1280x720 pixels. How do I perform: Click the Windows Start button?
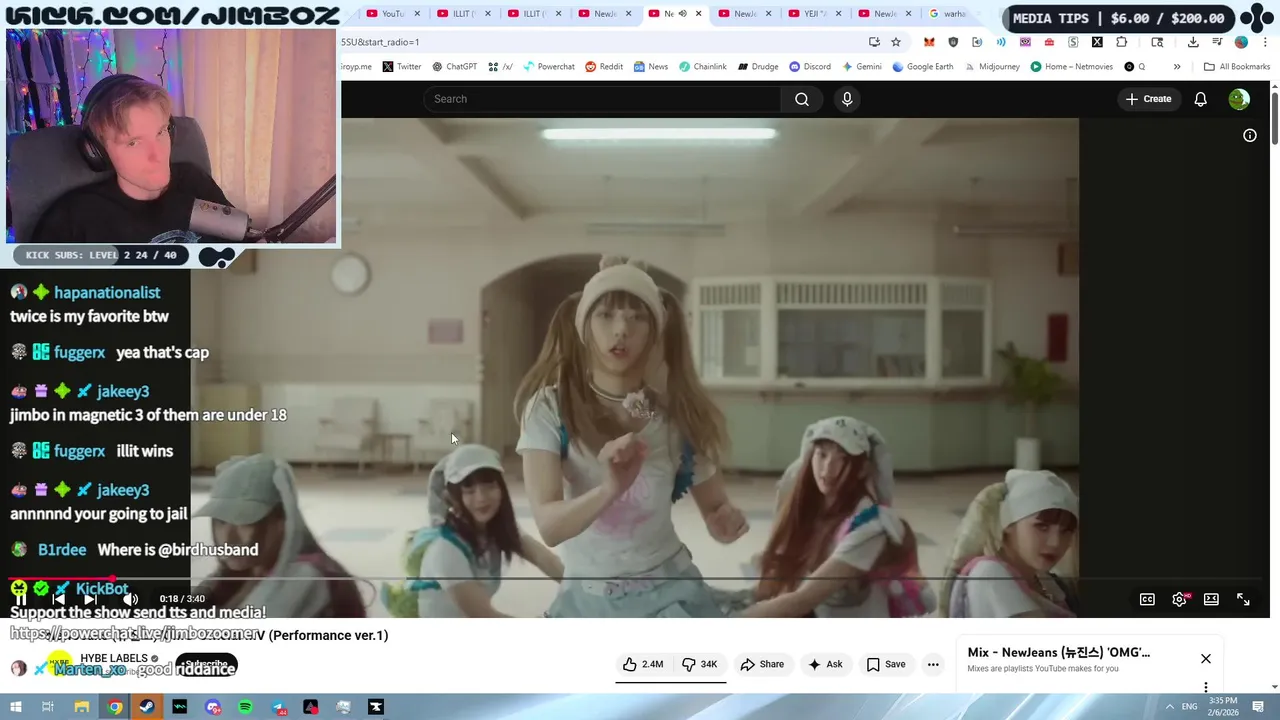click(15, 707)
